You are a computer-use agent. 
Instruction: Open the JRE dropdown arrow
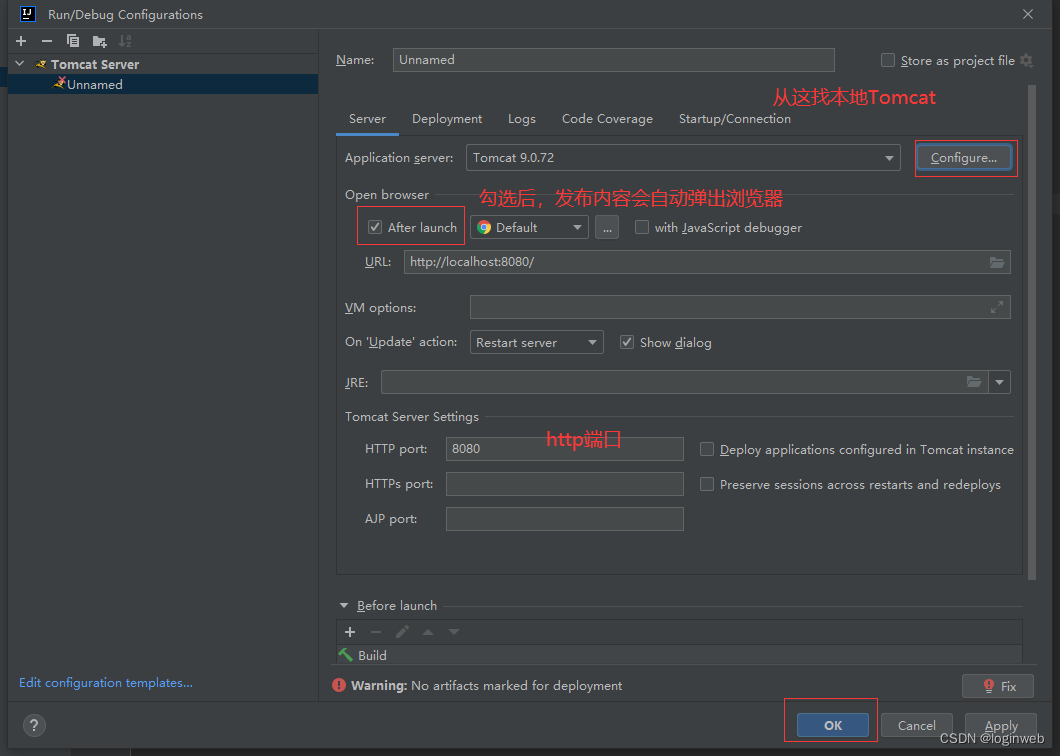coord(999,382)
